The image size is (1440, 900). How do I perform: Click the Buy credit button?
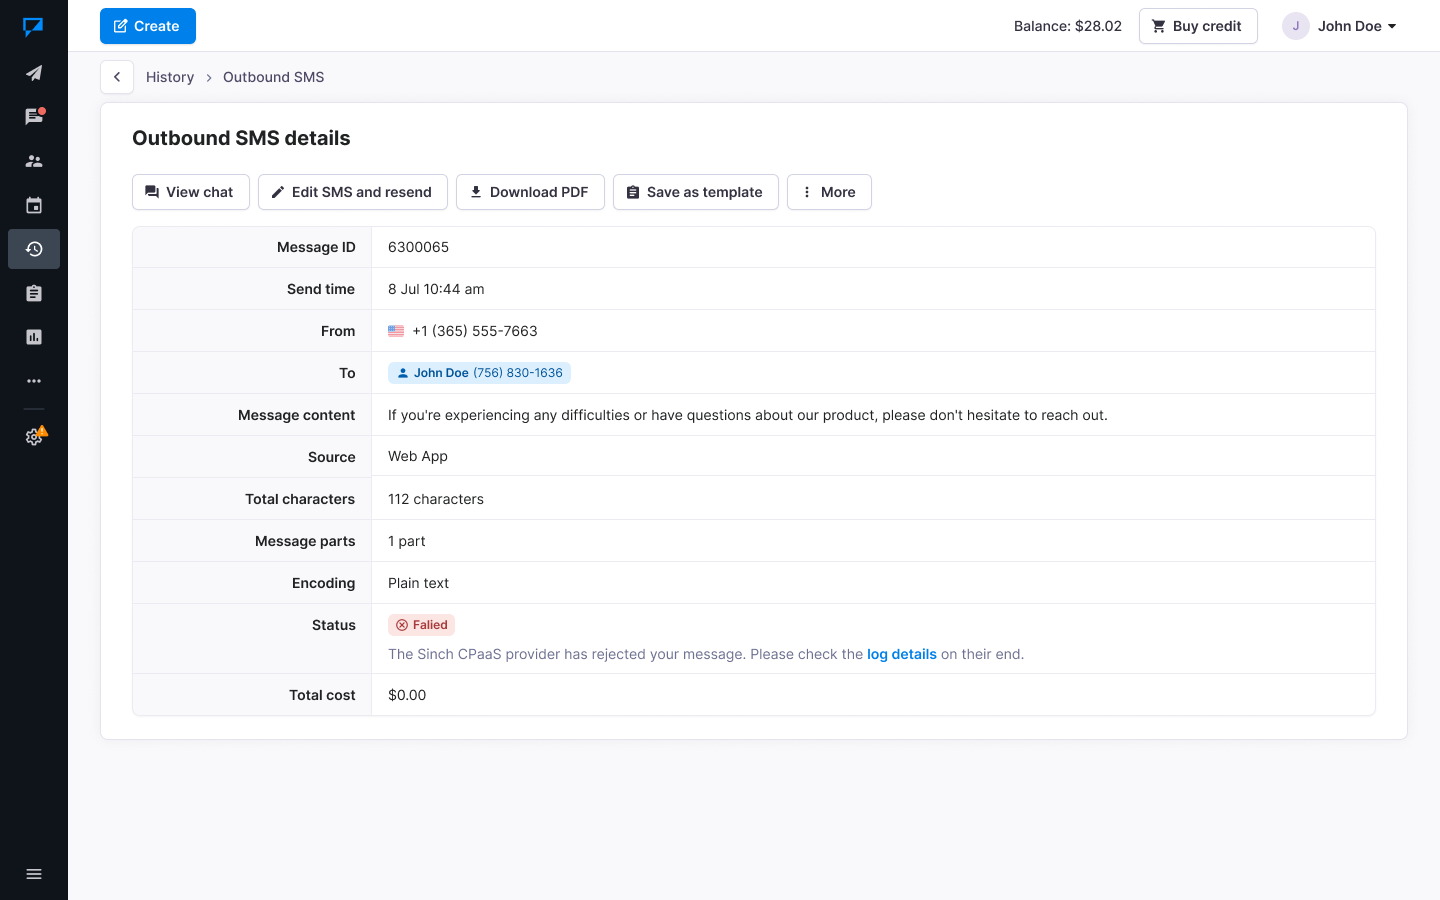[x=1197, y=26]
